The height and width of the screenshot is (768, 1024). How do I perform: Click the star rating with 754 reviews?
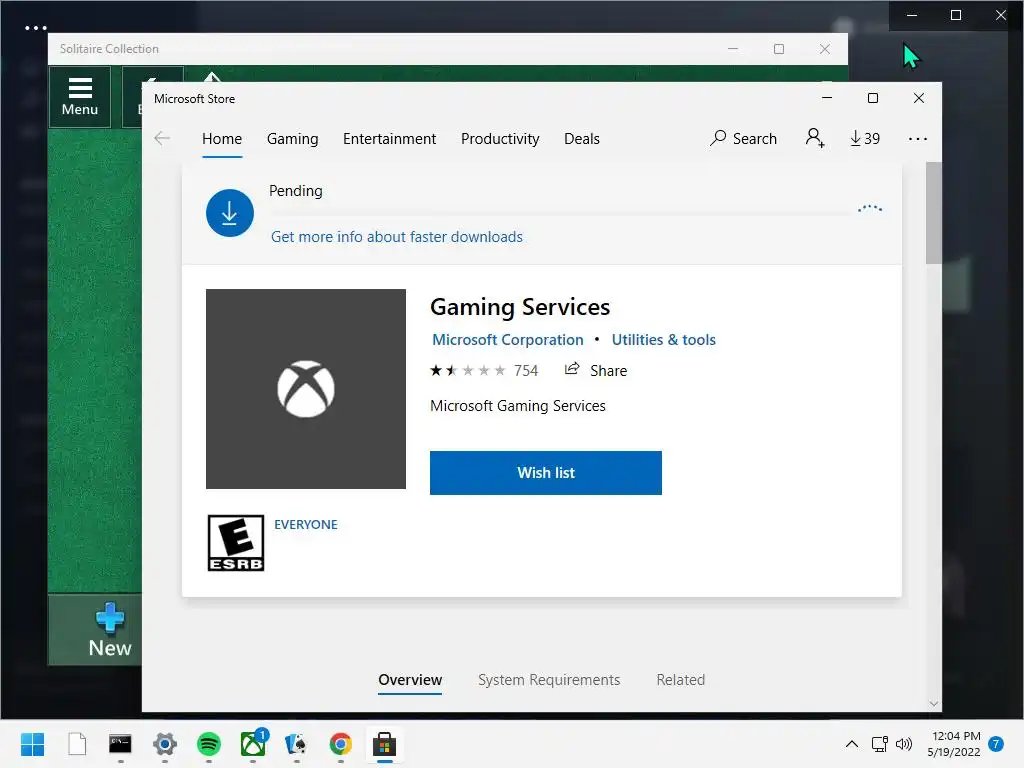click(x=484, y=371)
